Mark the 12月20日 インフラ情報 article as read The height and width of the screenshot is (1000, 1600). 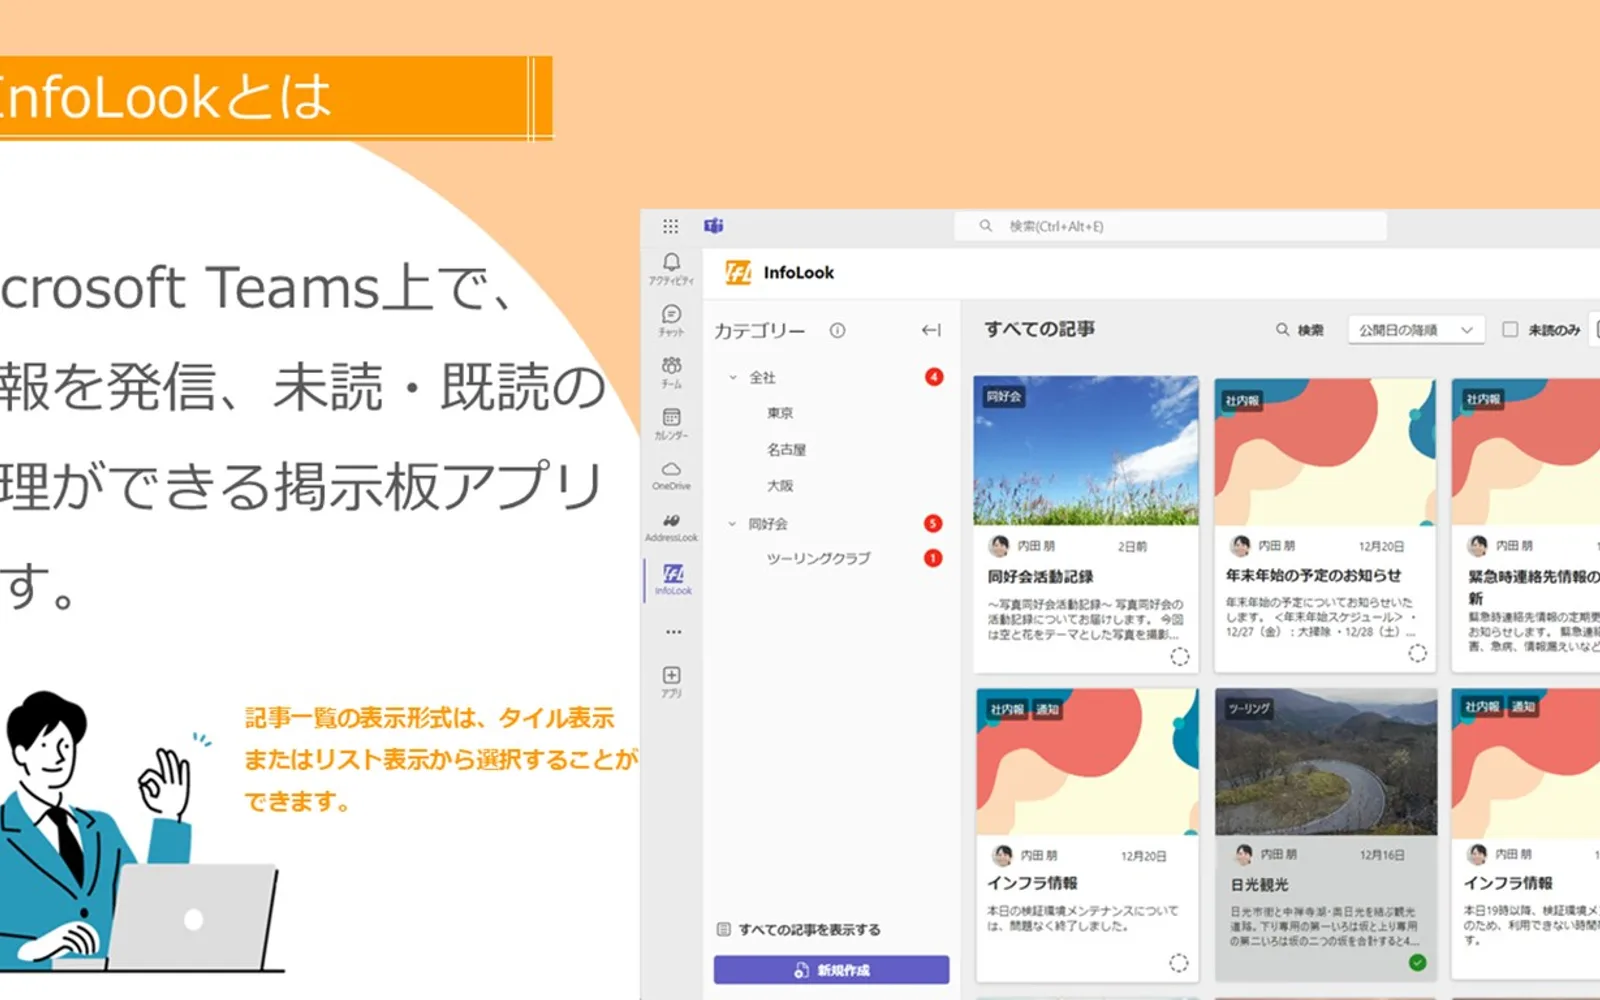[1179, 962]
